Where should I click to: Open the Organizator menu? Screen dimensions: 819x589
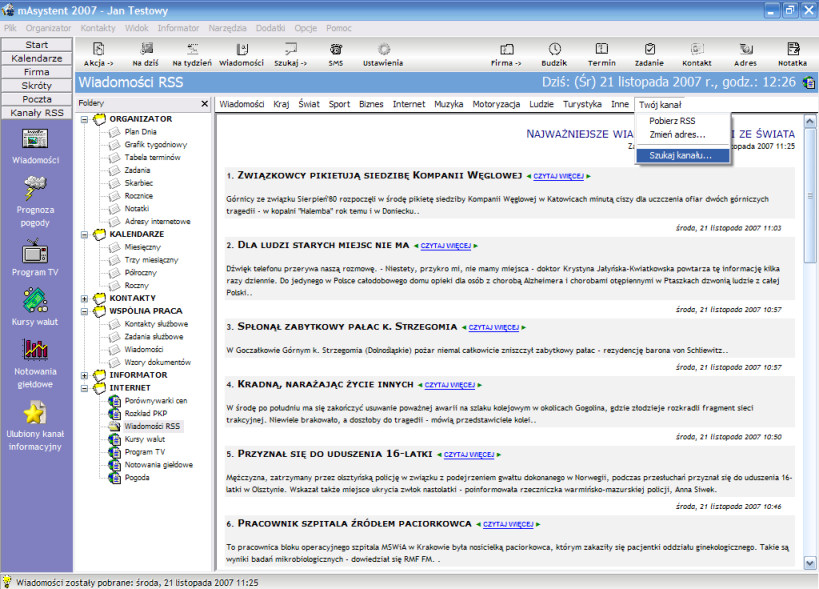coord(48,28)
